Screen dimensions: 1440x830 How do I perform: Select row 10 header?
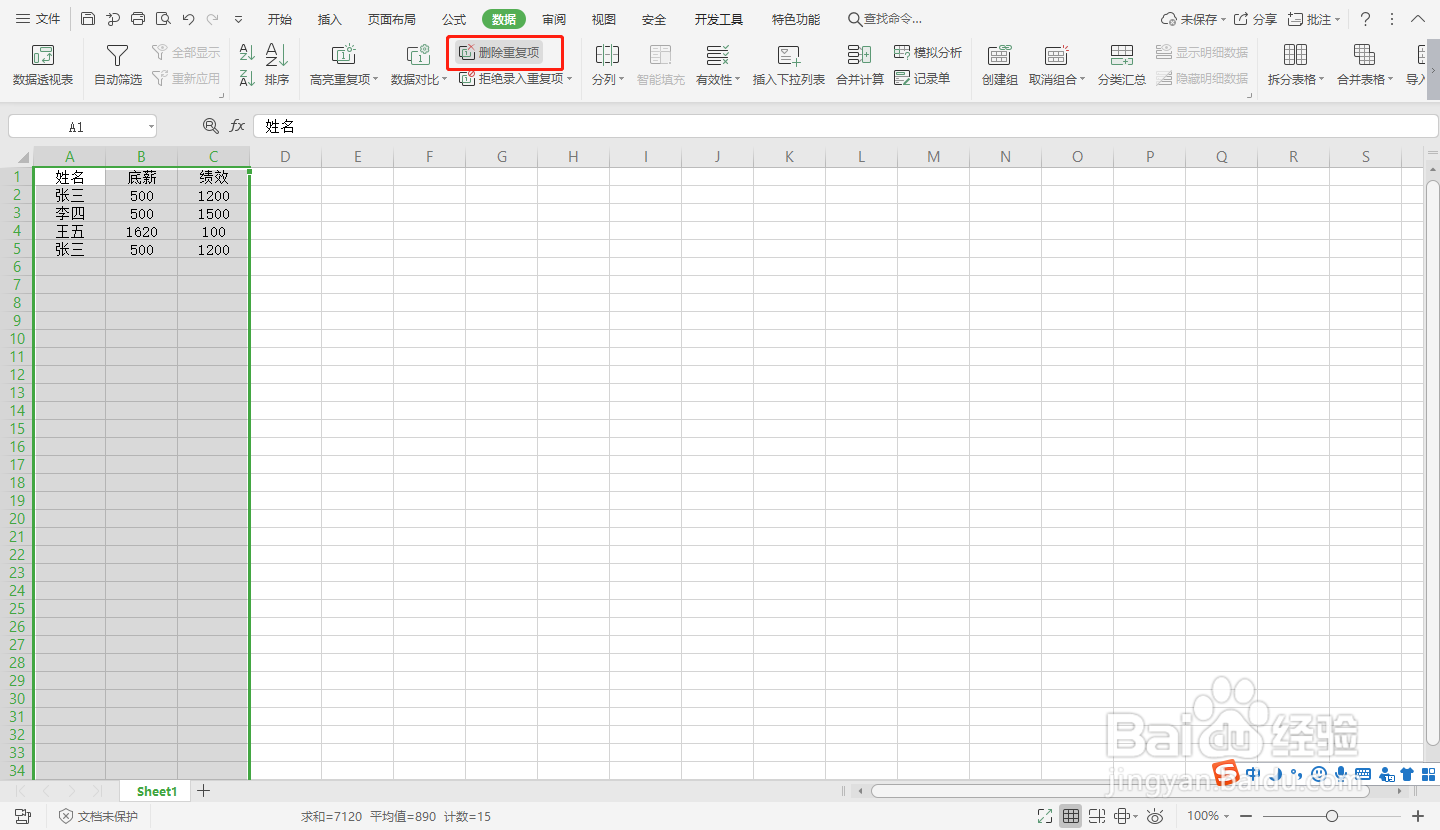17,339
